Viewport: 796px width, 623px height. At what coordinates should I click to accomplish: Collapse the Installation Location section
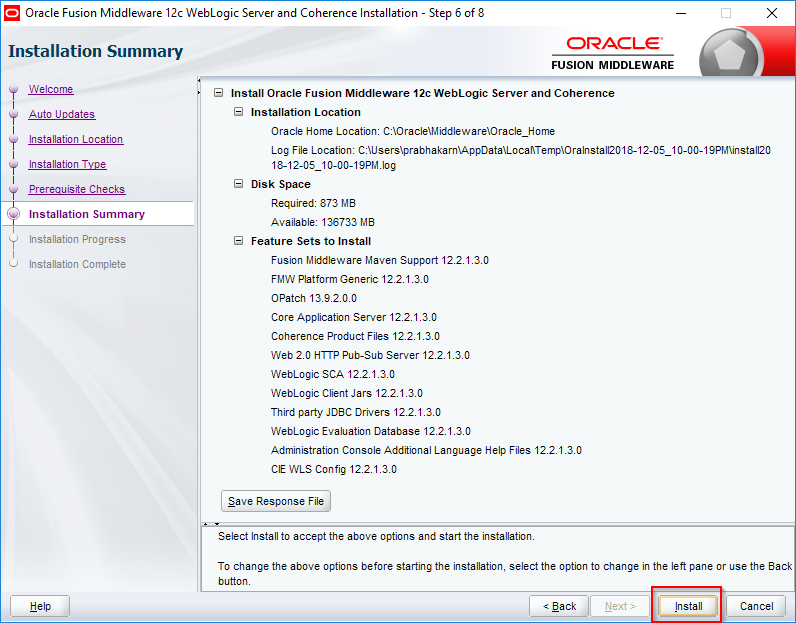click(238, 112)
